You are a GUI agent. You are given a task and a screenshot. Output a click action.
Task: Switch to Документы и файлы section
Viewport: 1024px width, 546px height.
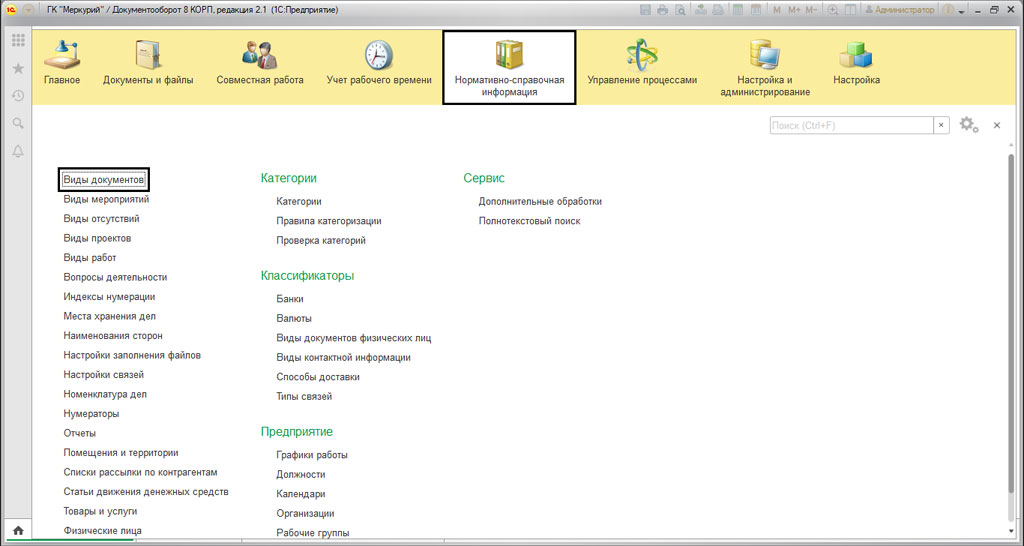click(x=148, y=63)
